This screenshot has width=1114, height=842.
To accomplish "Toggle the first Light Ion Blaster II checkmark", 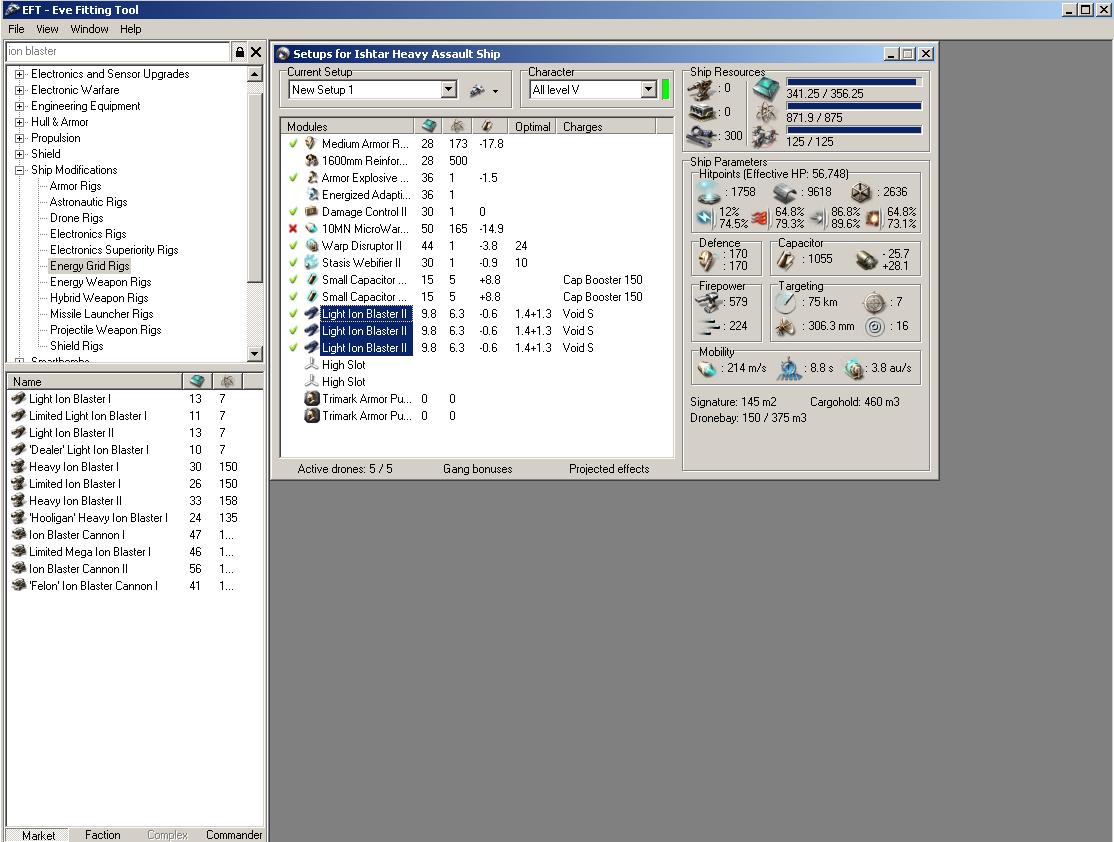I will pos(293,313).
